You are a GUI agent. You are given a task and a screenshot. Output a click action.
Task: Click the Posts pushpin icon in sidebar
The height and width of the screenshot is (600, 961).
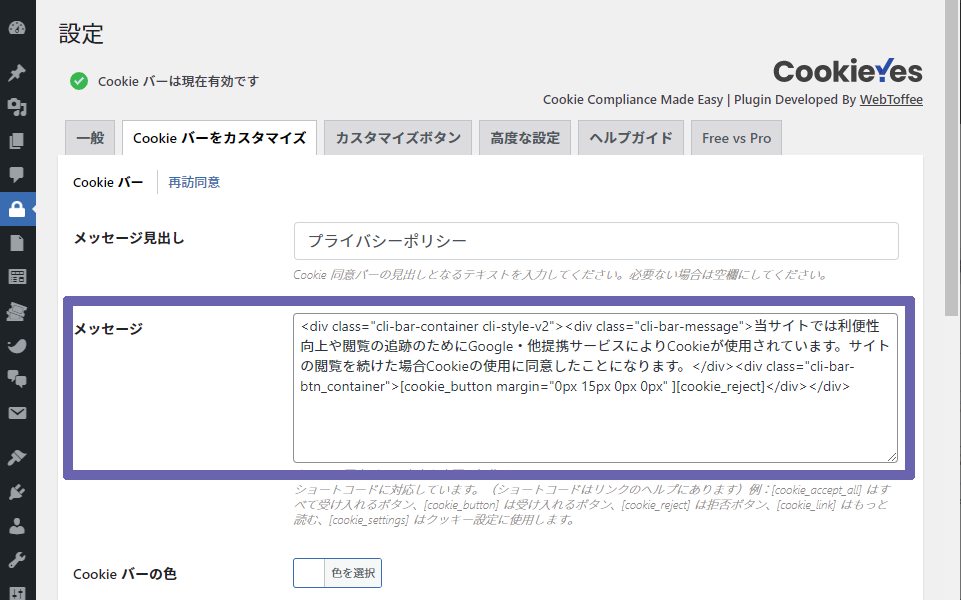17,73
